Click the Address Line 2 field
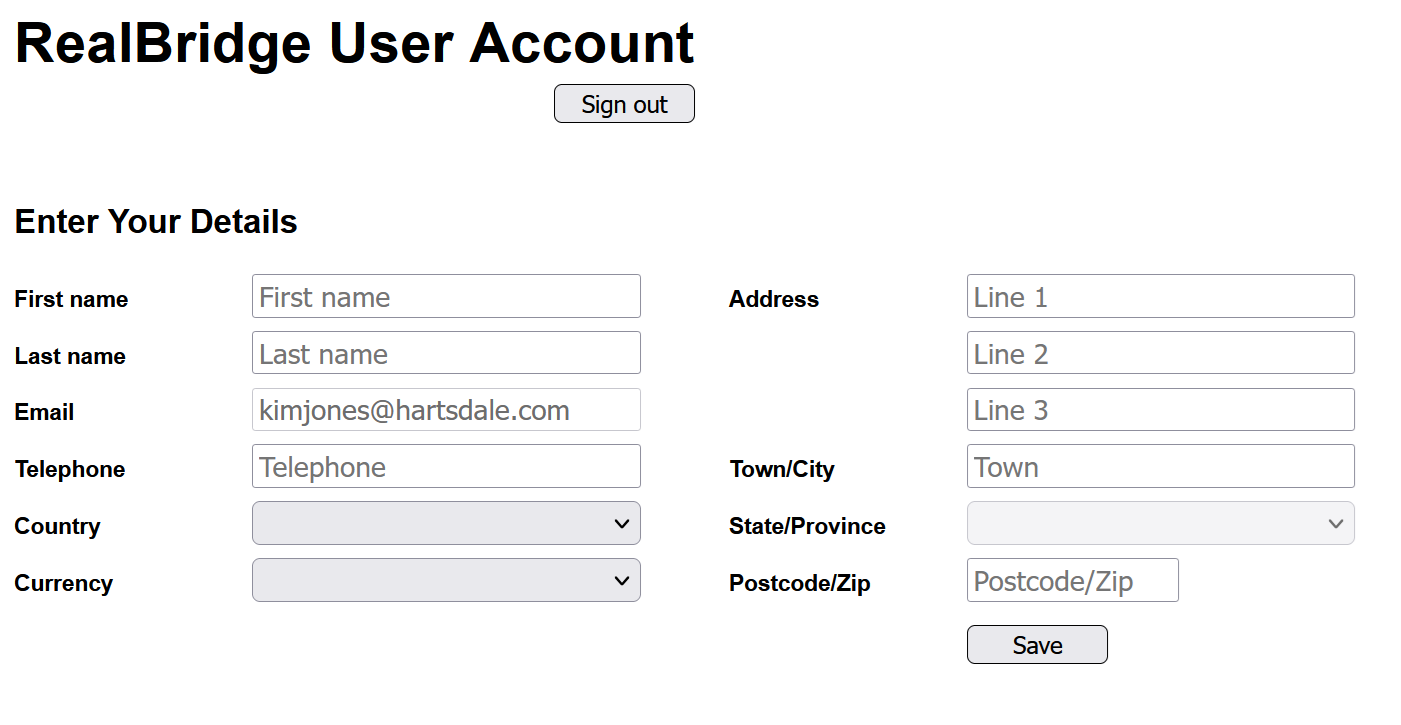Screen dimensions: 1401x725 [x=1160, y=354]
